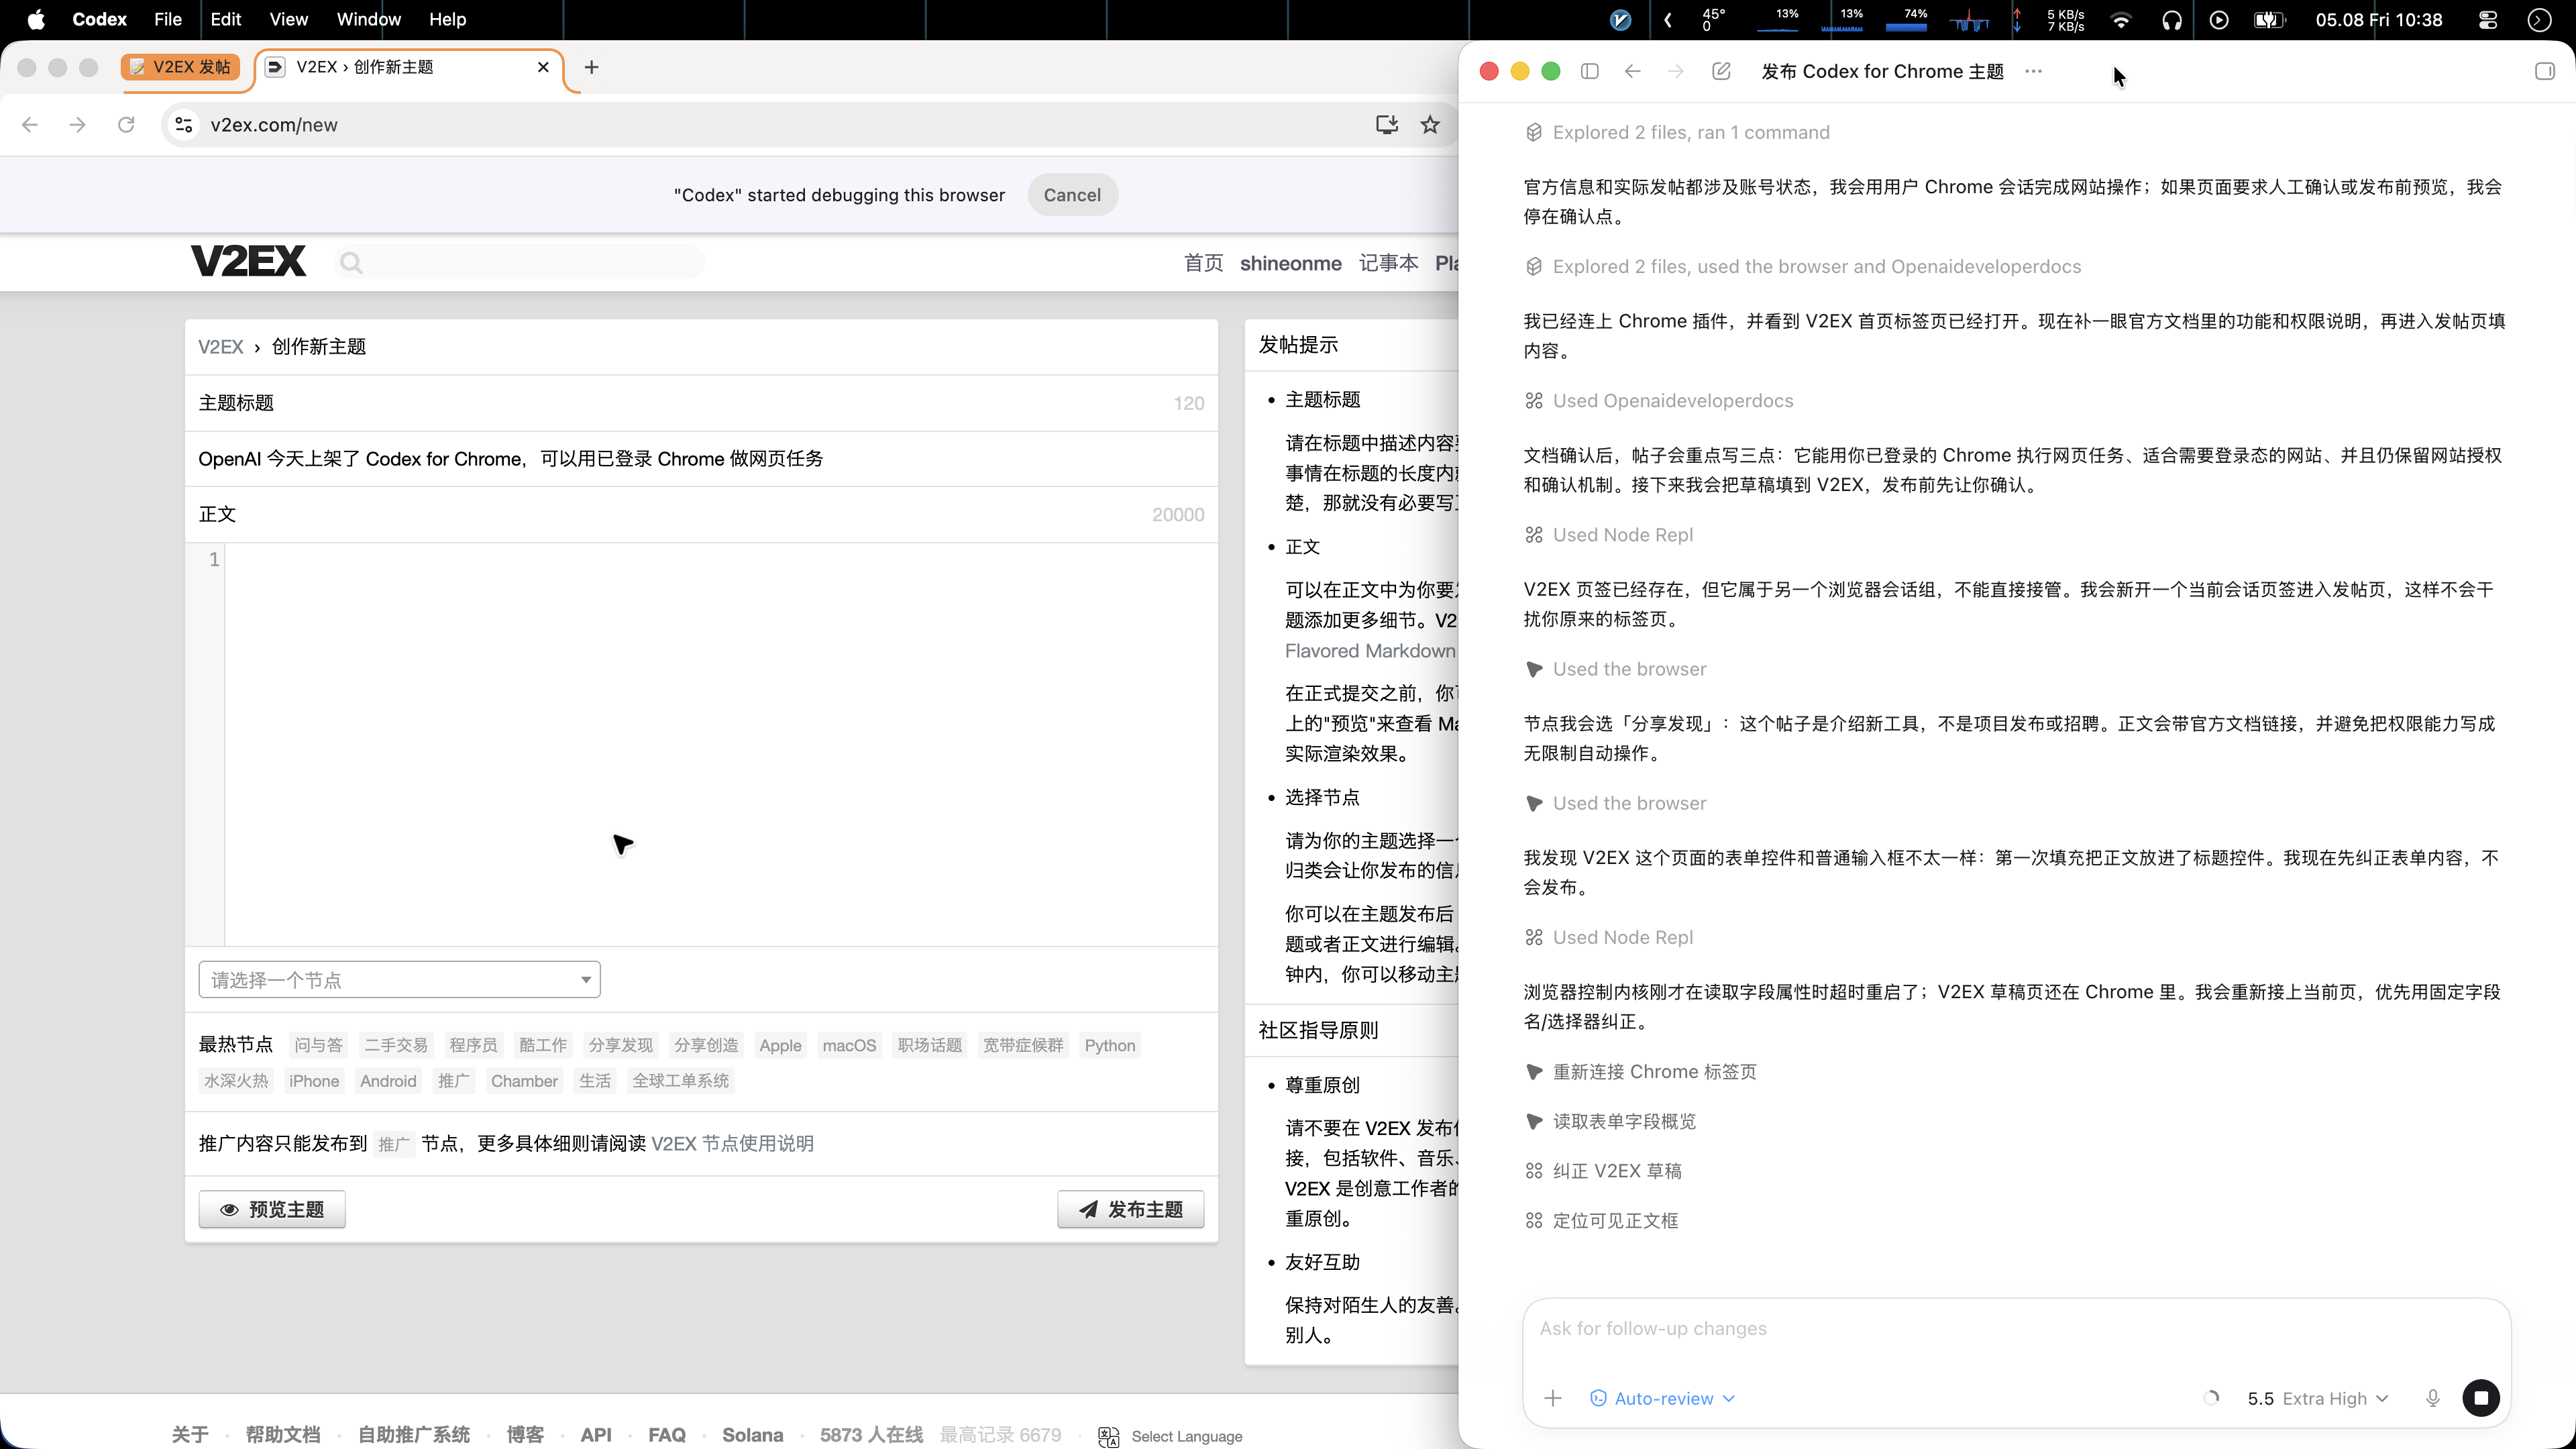Open a new browser tab with plus

click(x=592, y=67)
